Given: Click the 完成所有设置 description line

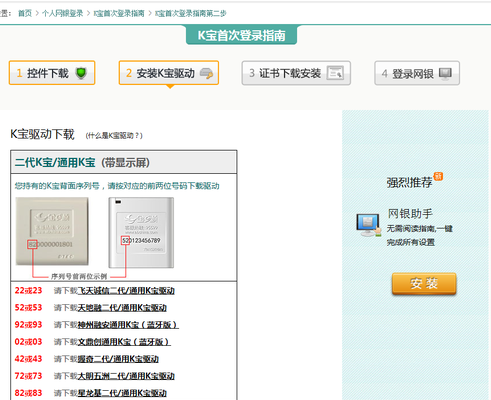Looking at the screenshot, I should 411,242.
